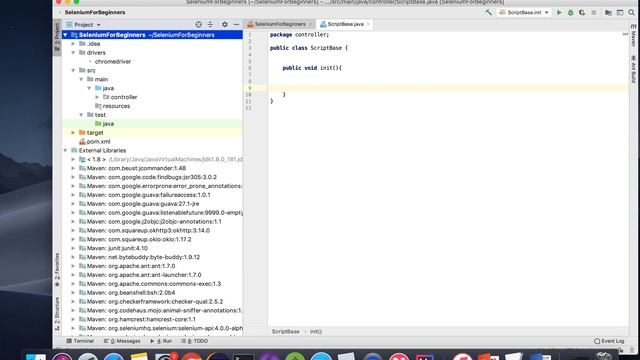Open the Terminal tool window
The width and height of the screenshot is (640, 360).
tap(80, 341)
